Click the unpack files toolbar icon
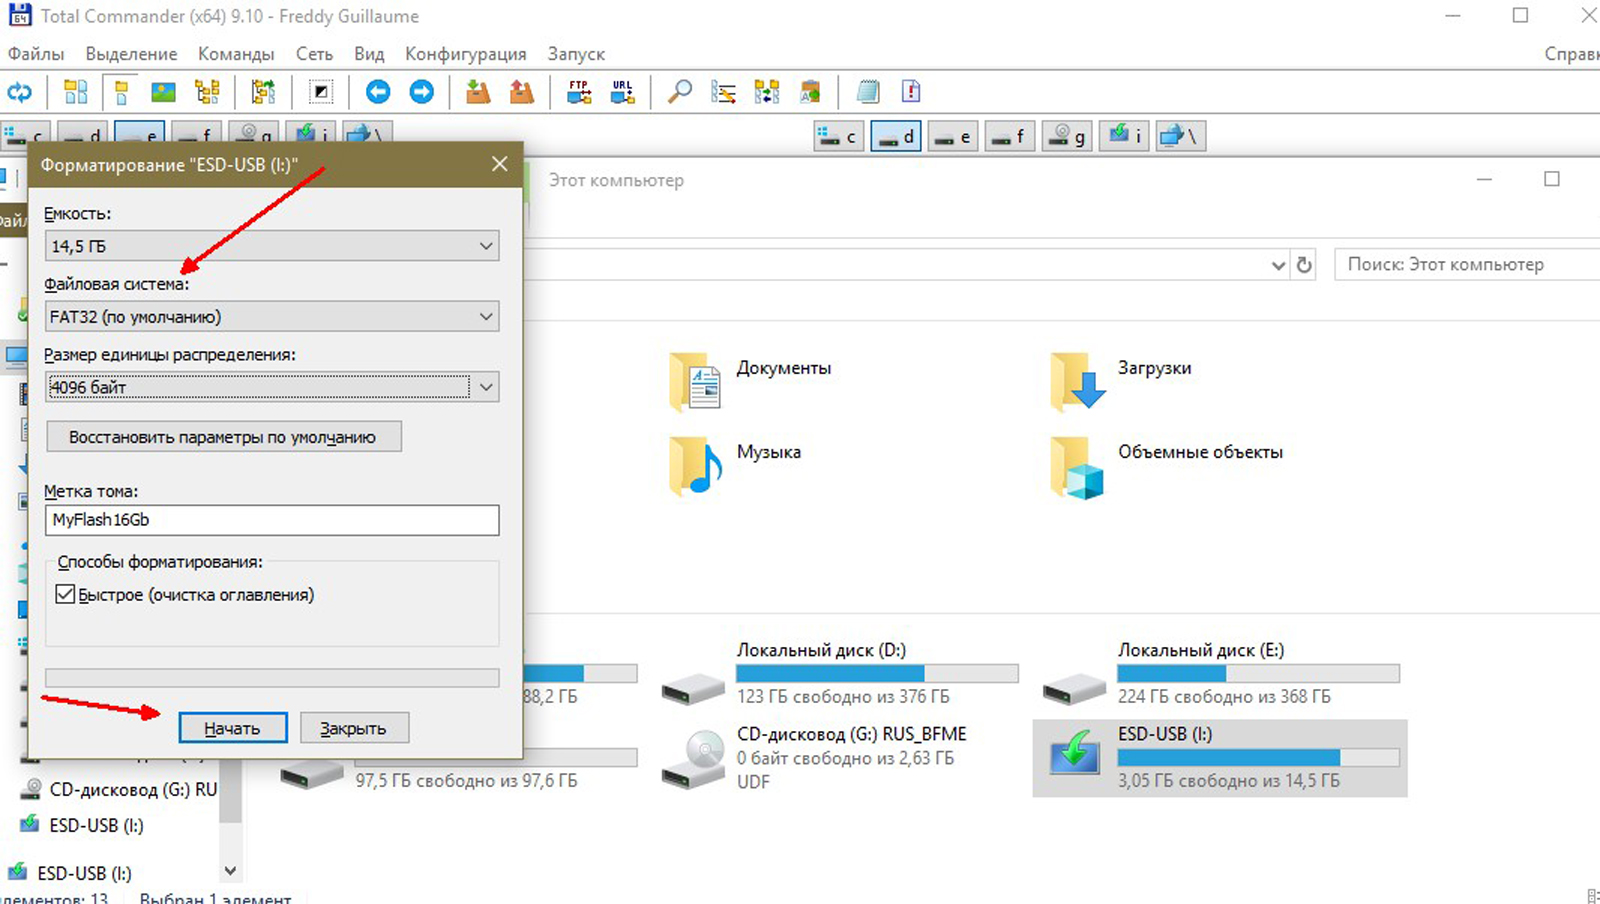This screenshot has height=904, width=1600. 522,93
